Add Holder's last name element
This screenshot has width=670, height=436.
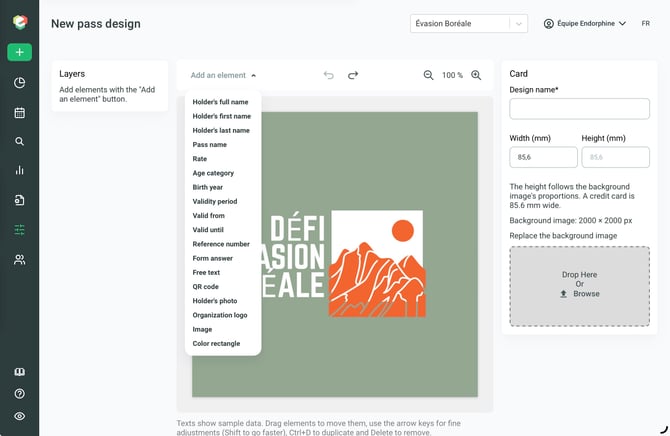(x=221, y=130)
